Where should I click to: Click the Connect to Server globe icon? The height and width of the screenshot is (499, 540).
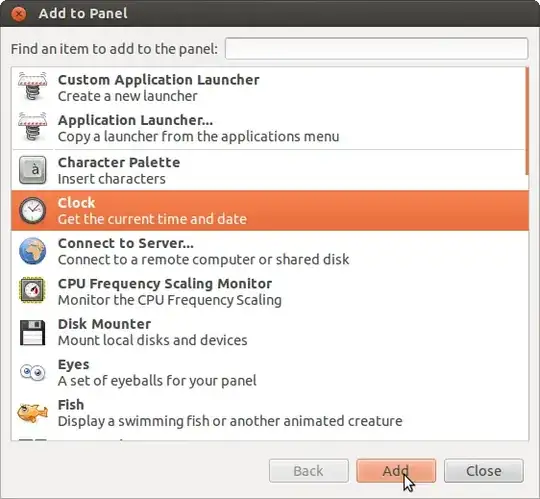(32, 251)
